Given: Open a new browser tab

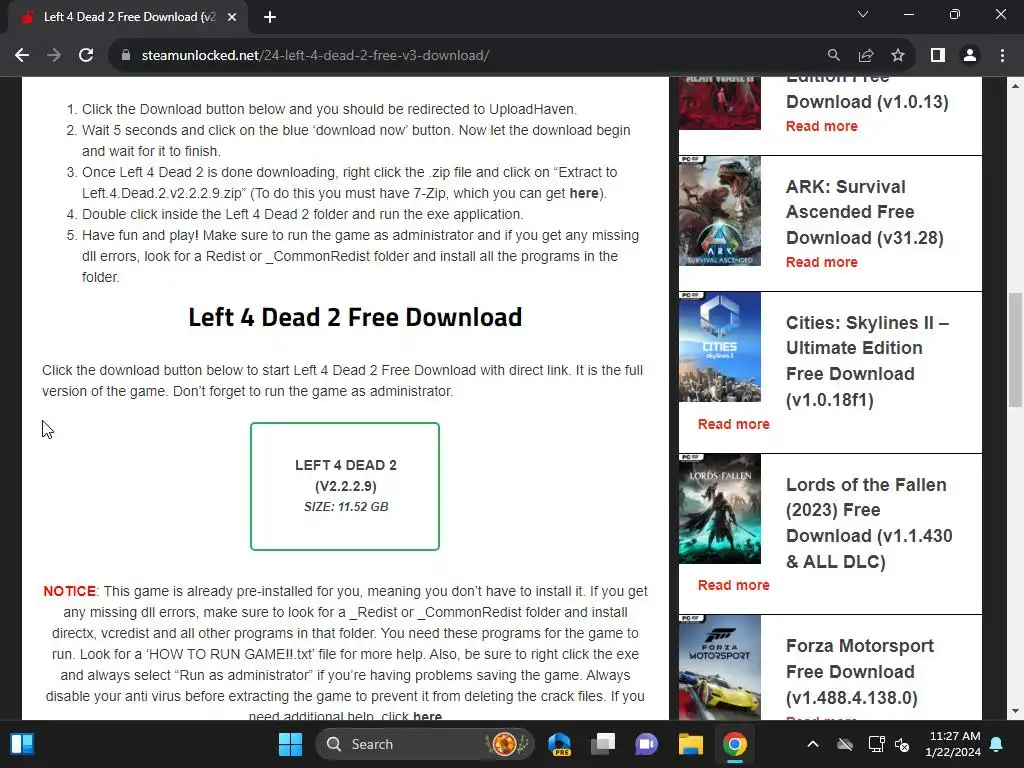Looking at the screenshot, I should pos(270,17).
